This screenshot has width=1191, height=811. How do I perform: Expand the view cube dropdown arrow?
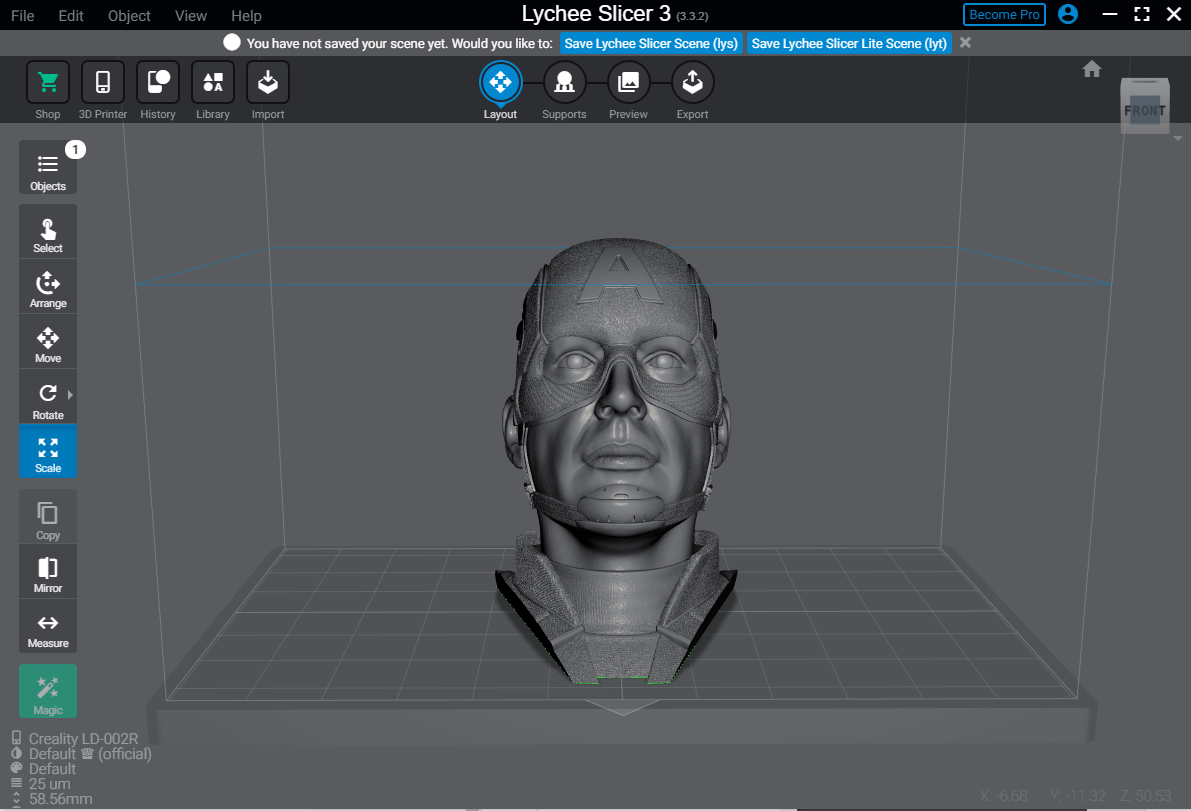point(1177,138)
